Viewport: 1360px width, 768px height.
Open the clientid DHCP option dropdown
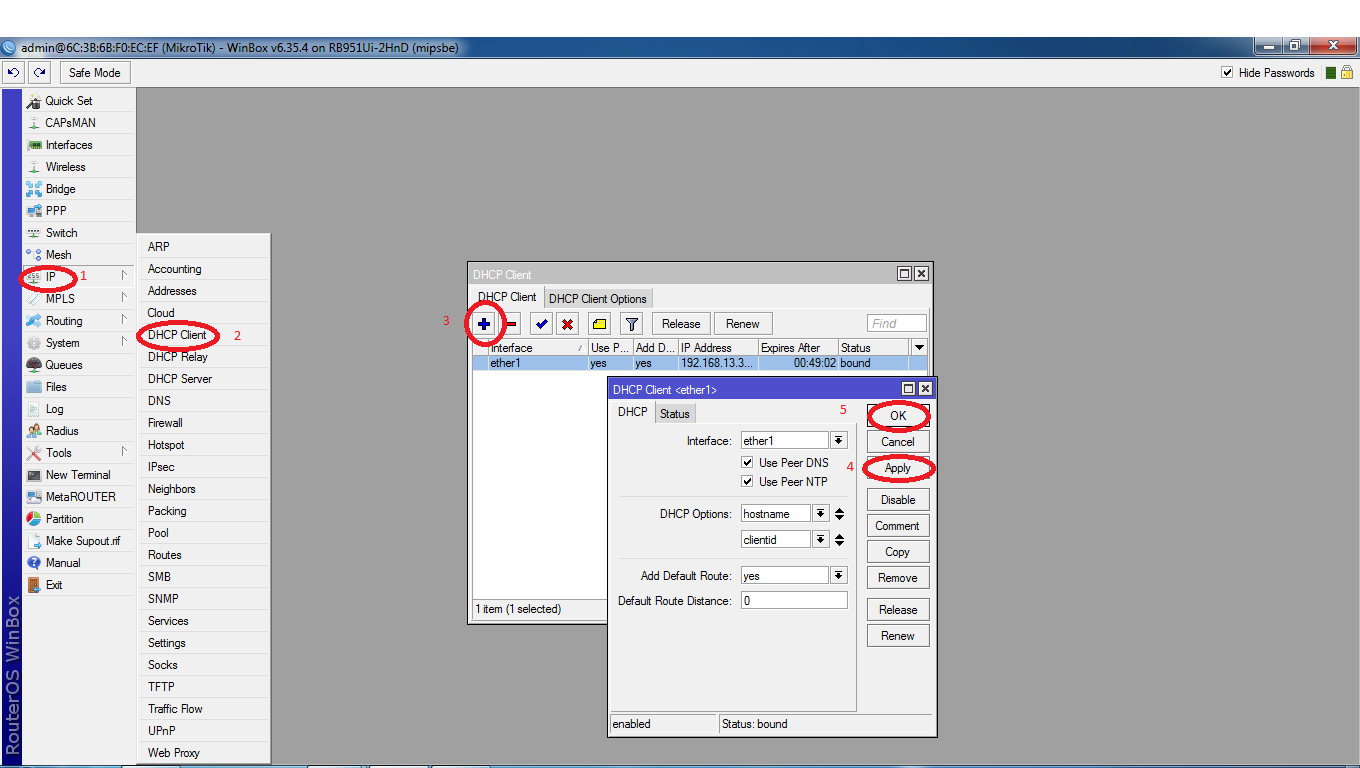tap(821, 540)
